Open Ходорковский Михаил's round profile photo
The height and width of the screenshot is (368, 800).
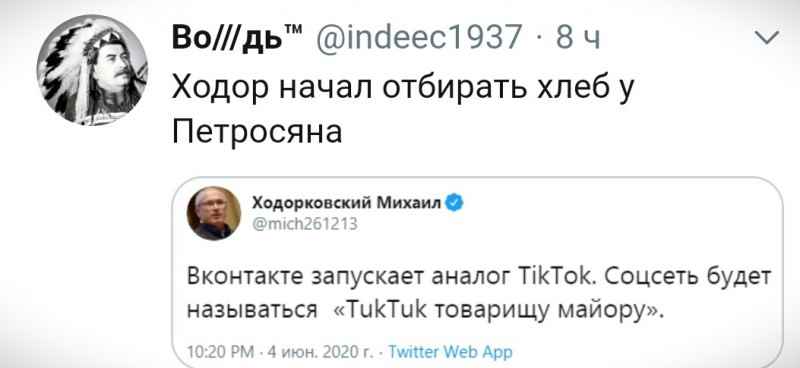pyautogui.click(x=214, y=213)
